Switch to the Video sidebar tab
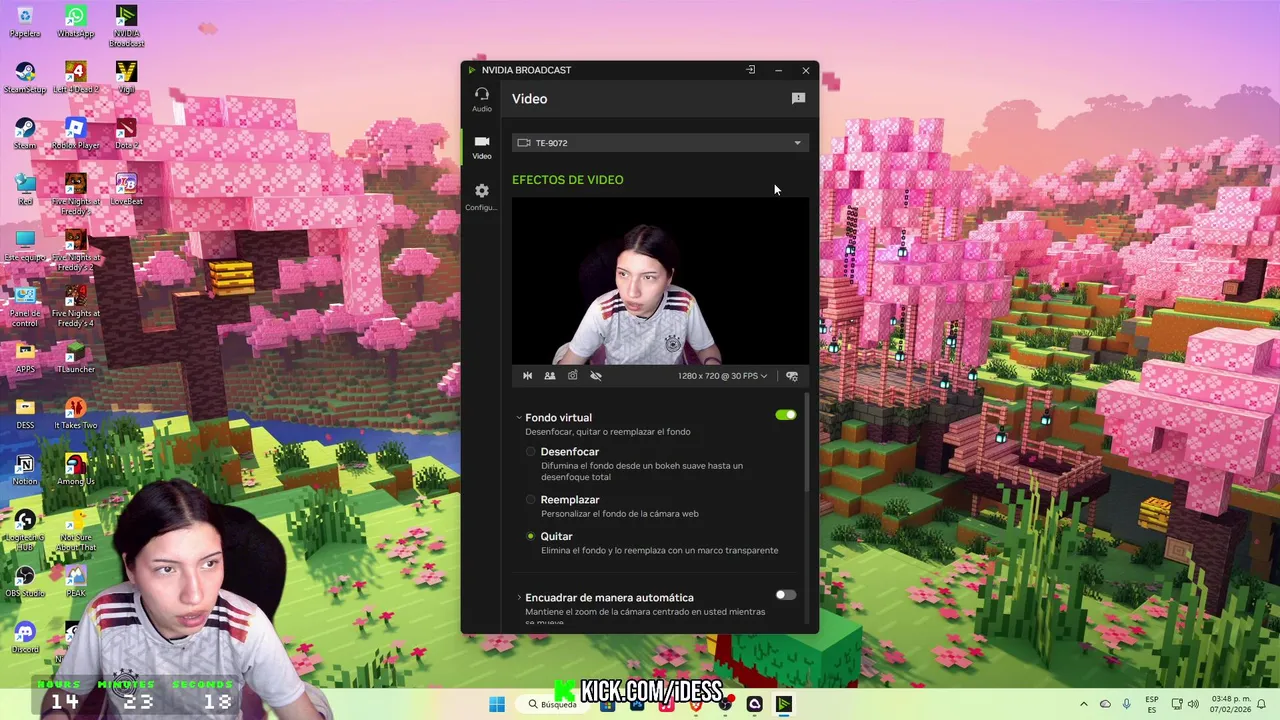Screen dimensions: 1280x720 point(482,147)
